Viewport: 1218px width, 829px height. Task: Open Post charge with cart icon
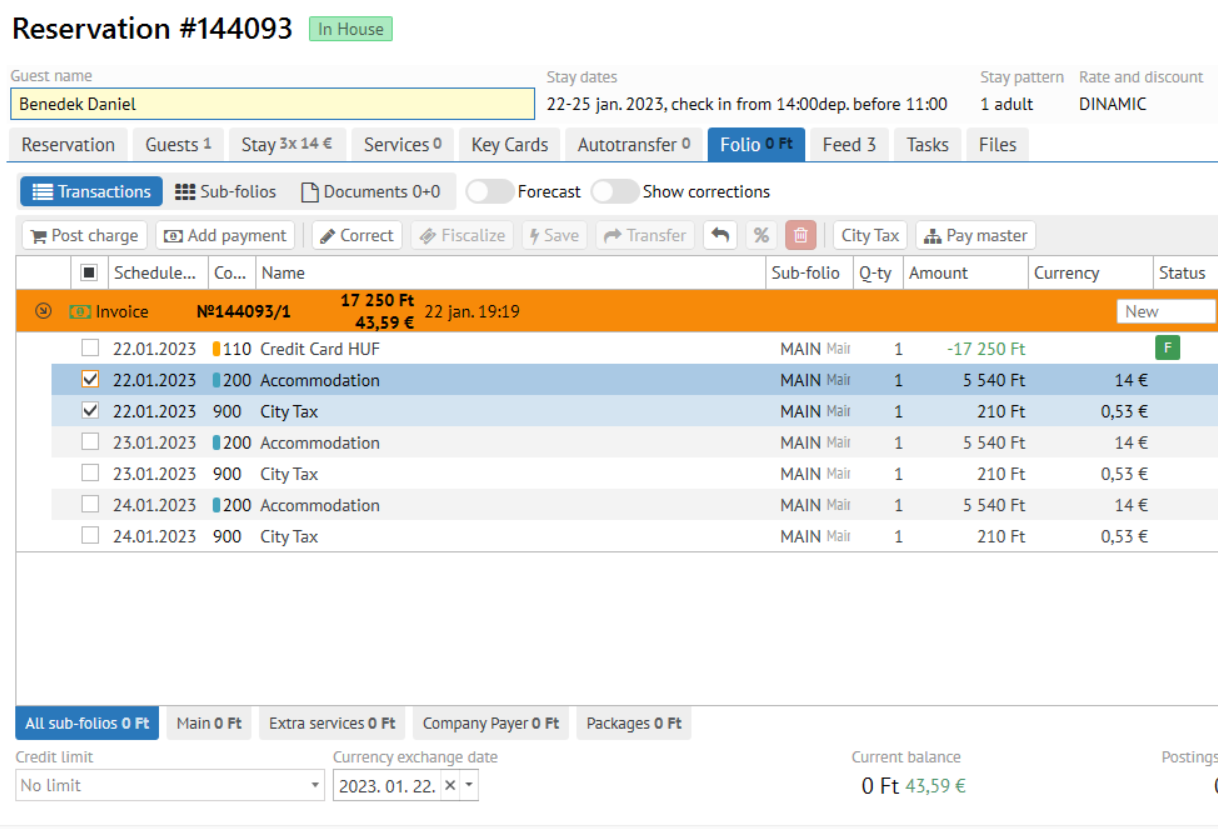click(85, 236)
